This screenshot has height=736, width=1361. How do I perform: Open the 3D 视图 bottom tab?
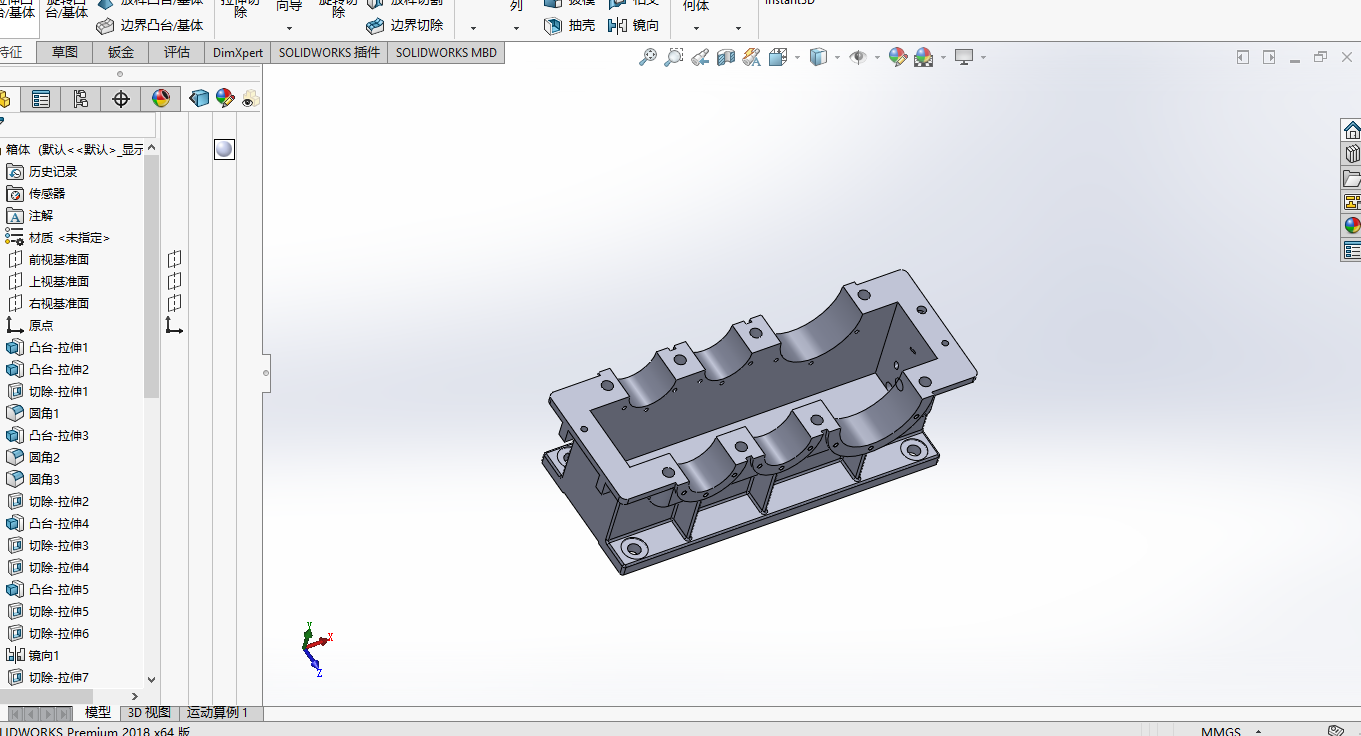(x=150, y=713)
